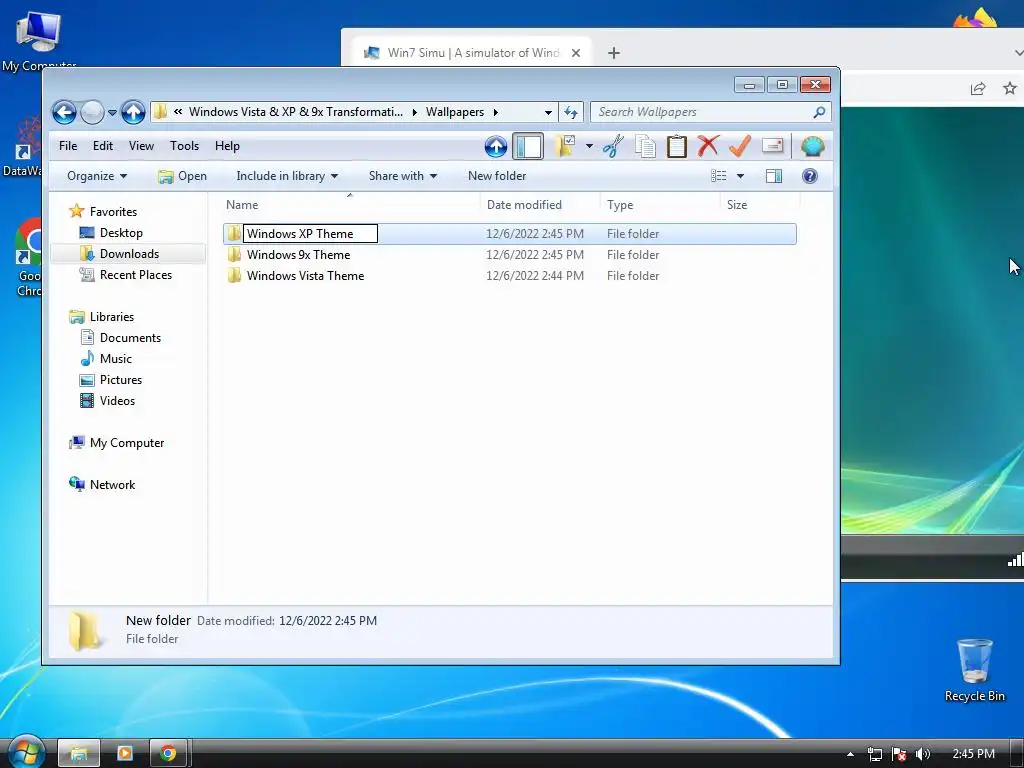Toggle the preview pane button

pos(774,176)
